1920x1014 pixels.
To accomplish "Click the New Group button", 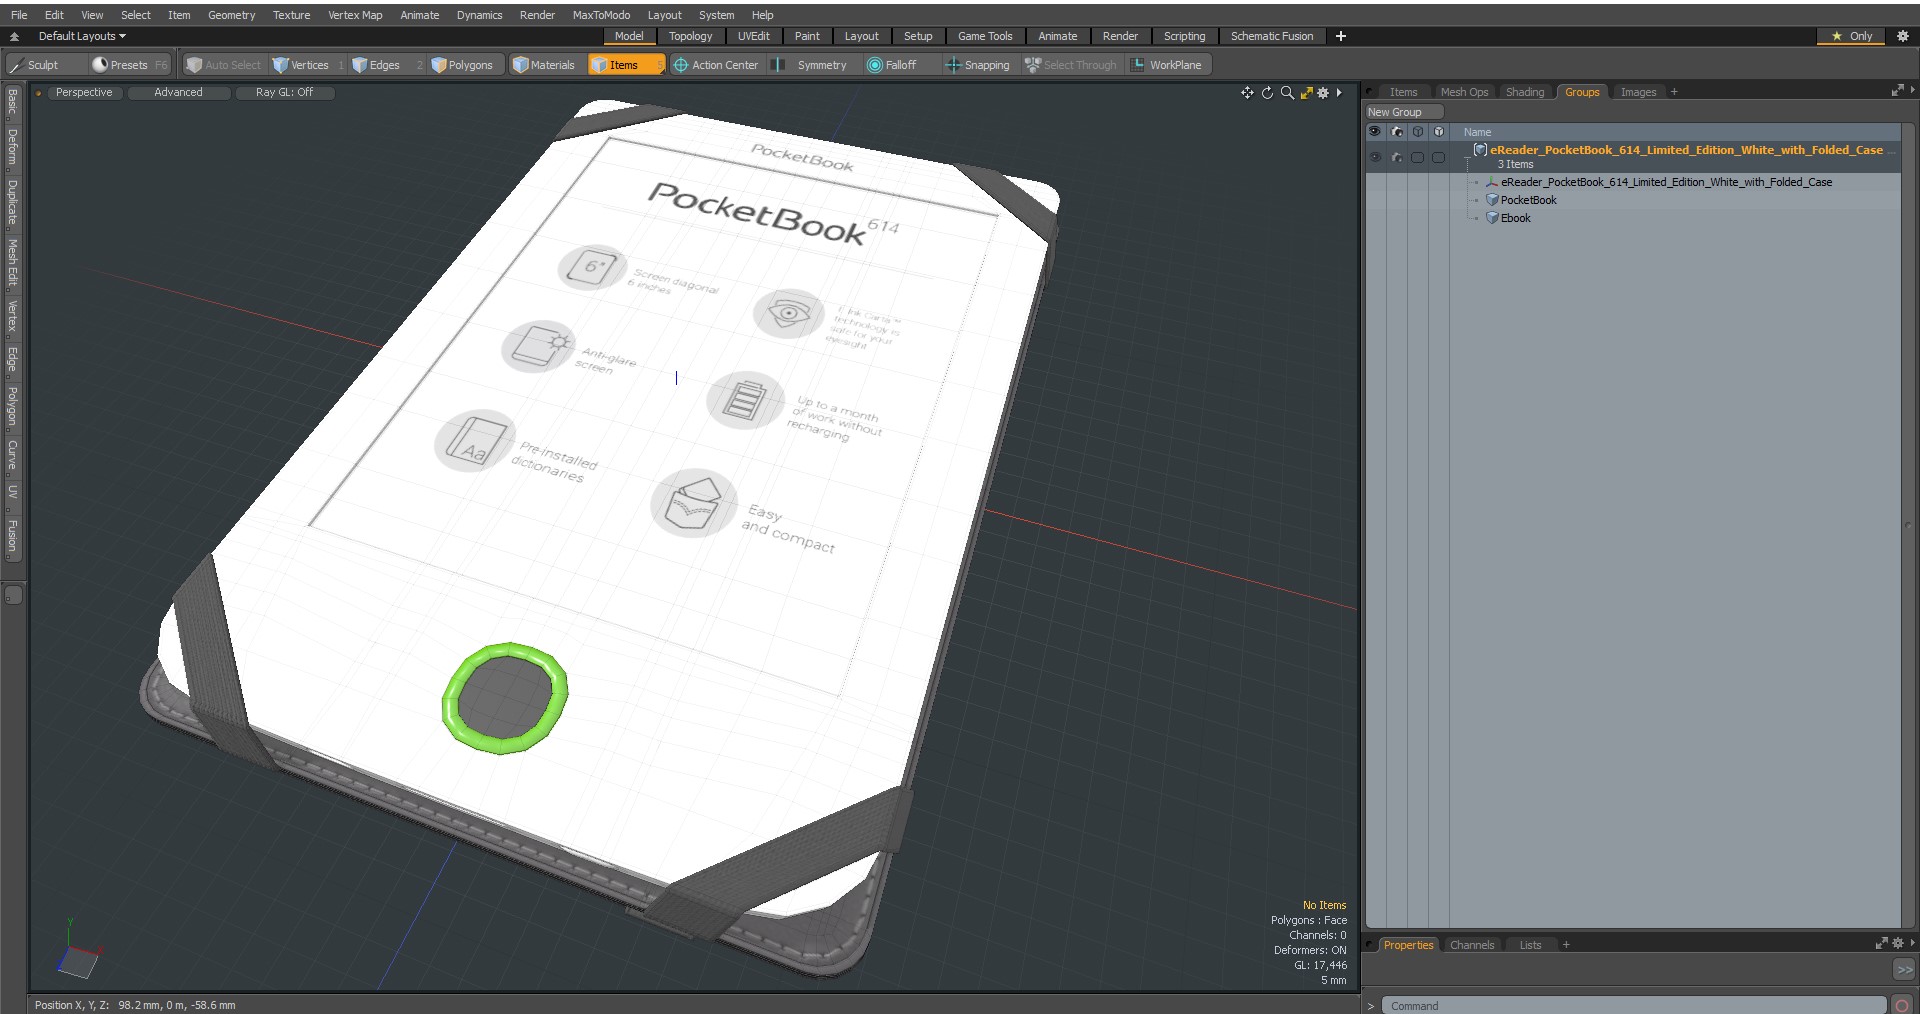I will tap(1403, 112).
